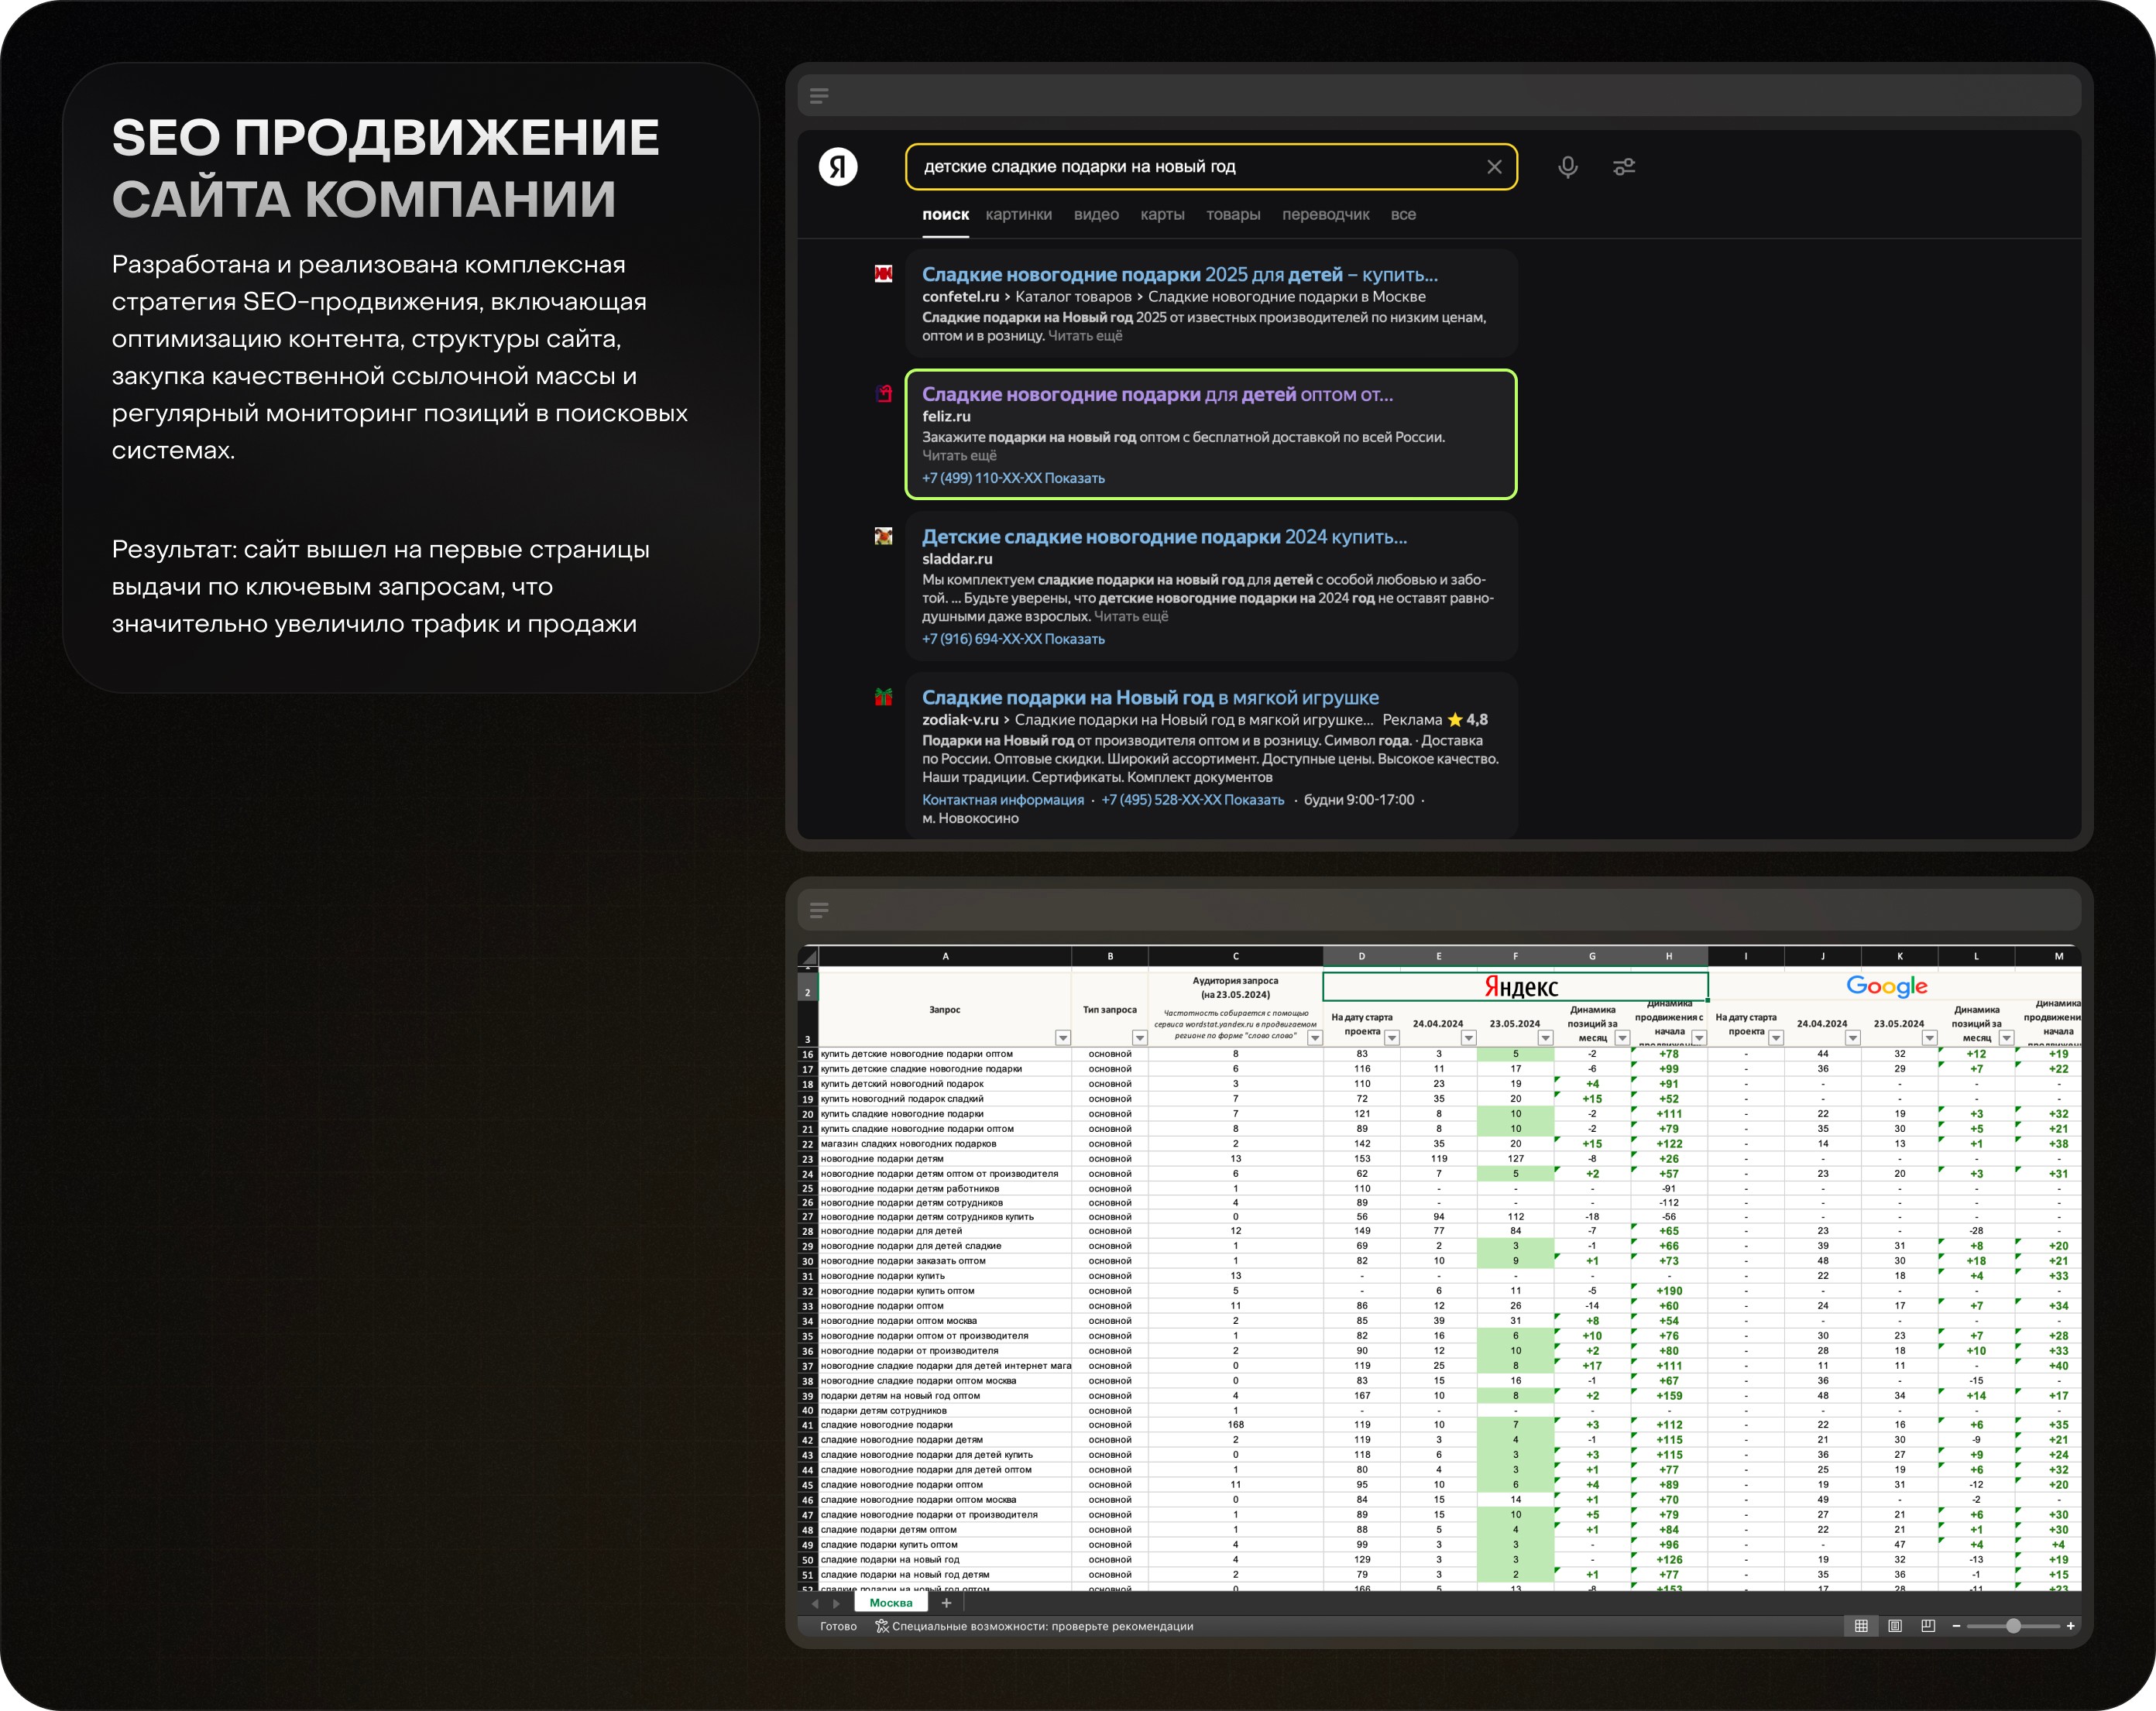Open feliz.ru search result link

pyautogui.click(x=1157, y=395)
